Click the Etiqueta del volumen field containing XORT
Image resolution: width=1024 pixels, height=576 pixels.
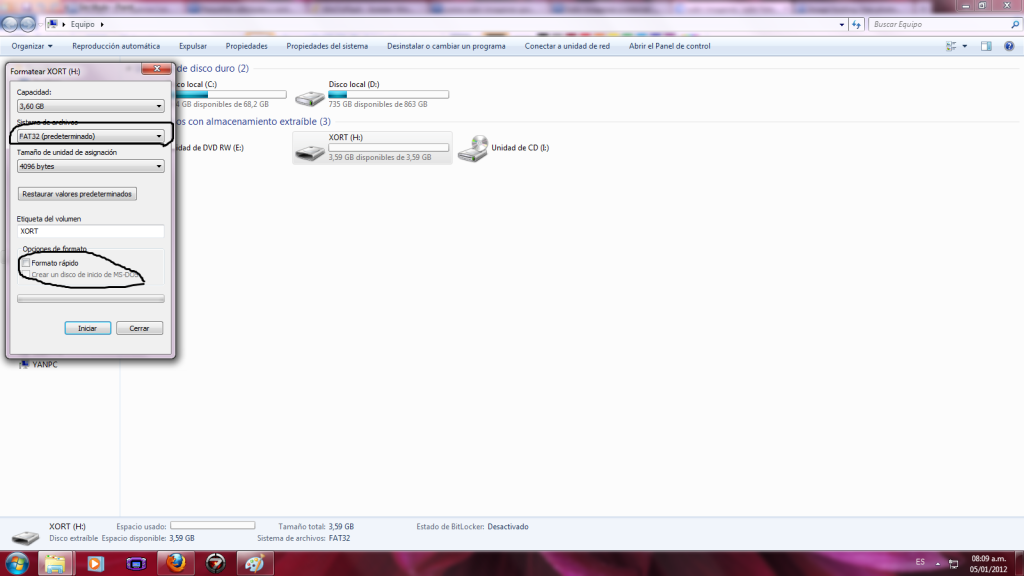[x=90, y=231]
